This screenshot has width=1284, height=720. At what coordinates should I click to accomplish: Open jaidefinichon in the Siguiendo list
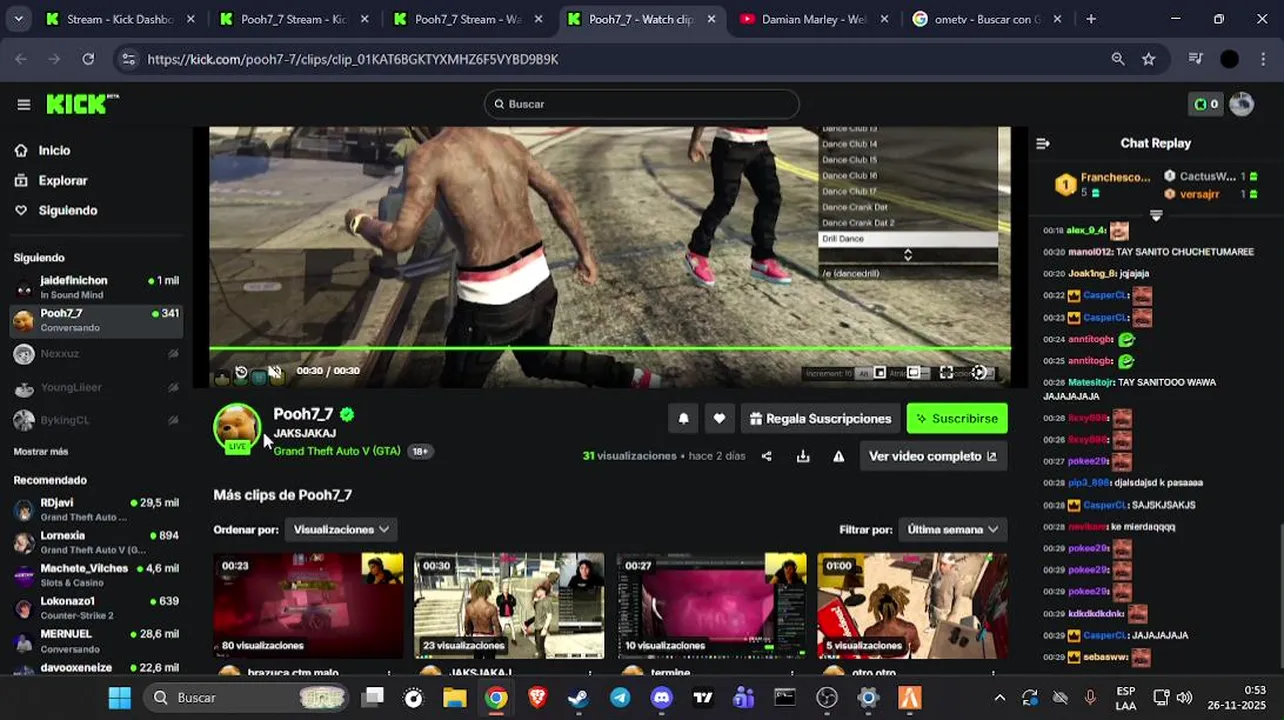point(96,287)
